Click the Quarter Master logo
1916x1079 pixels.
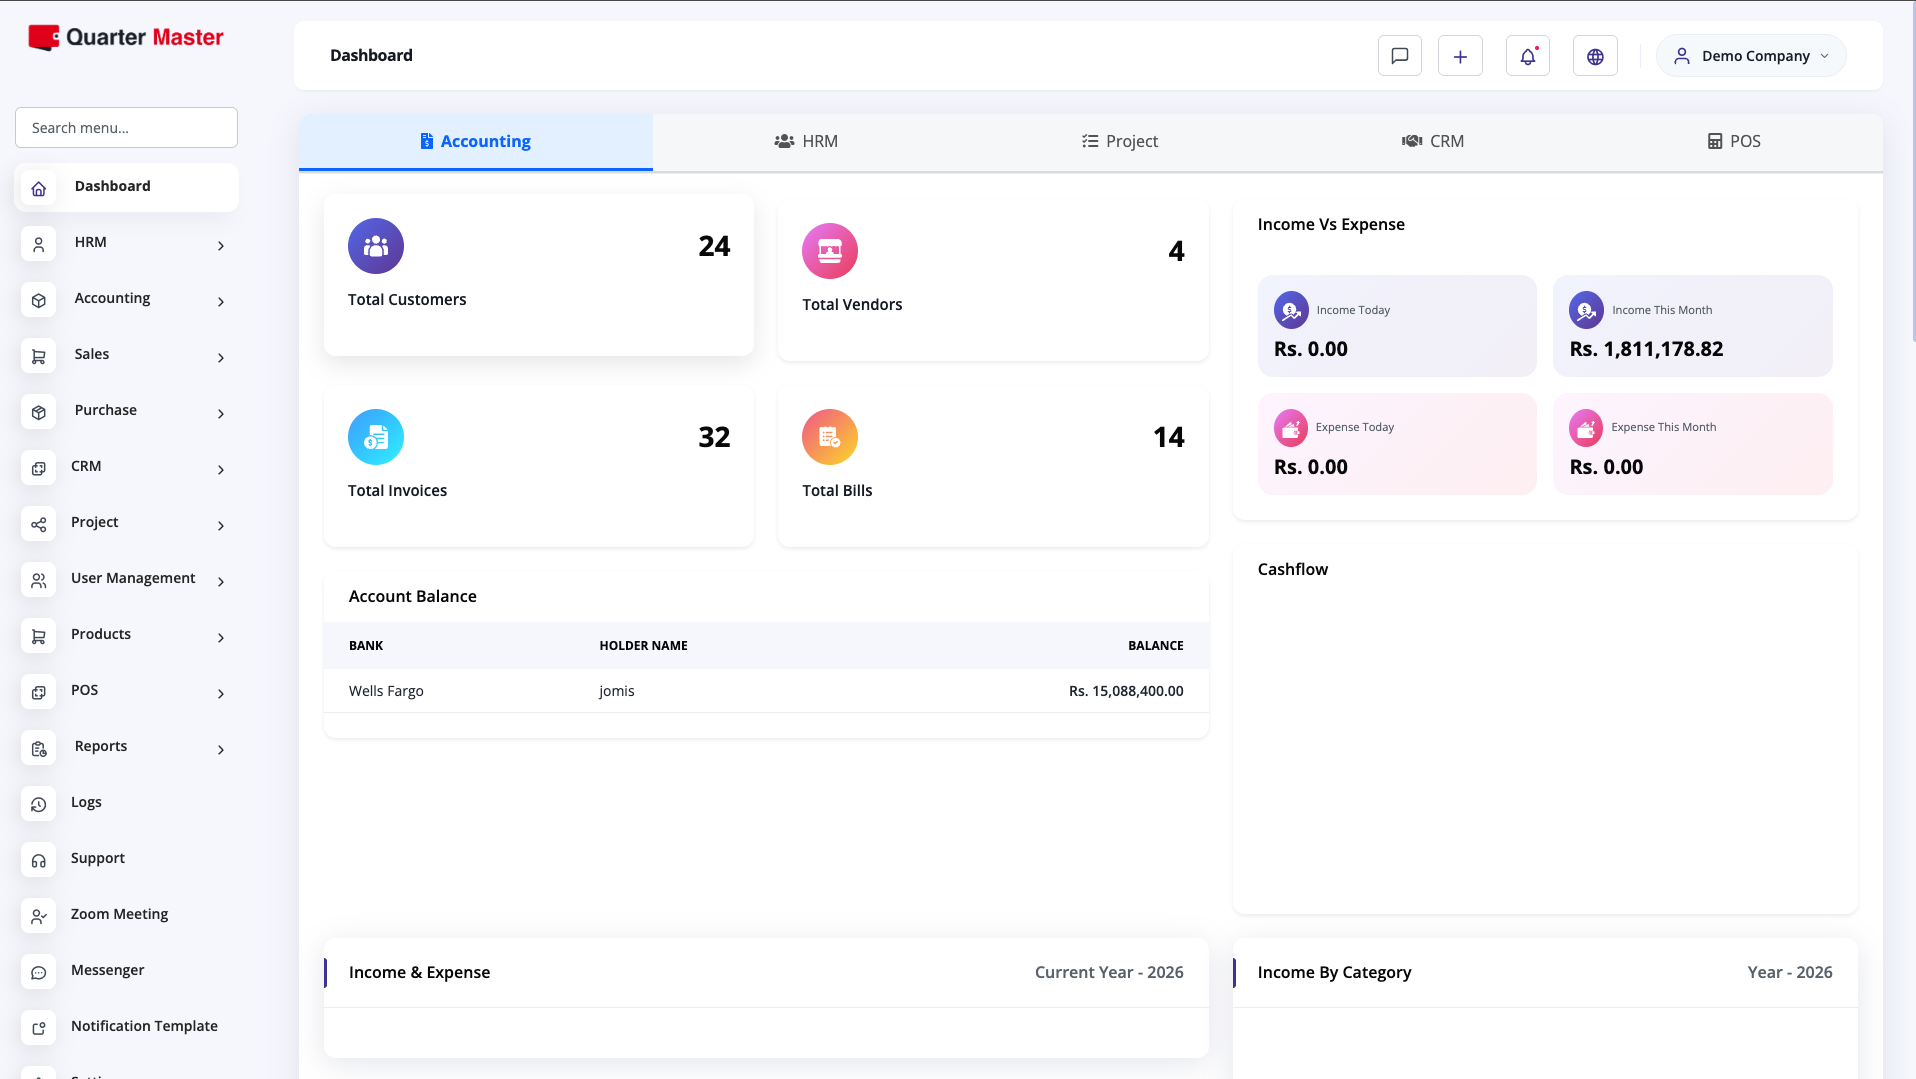[126, 38]
